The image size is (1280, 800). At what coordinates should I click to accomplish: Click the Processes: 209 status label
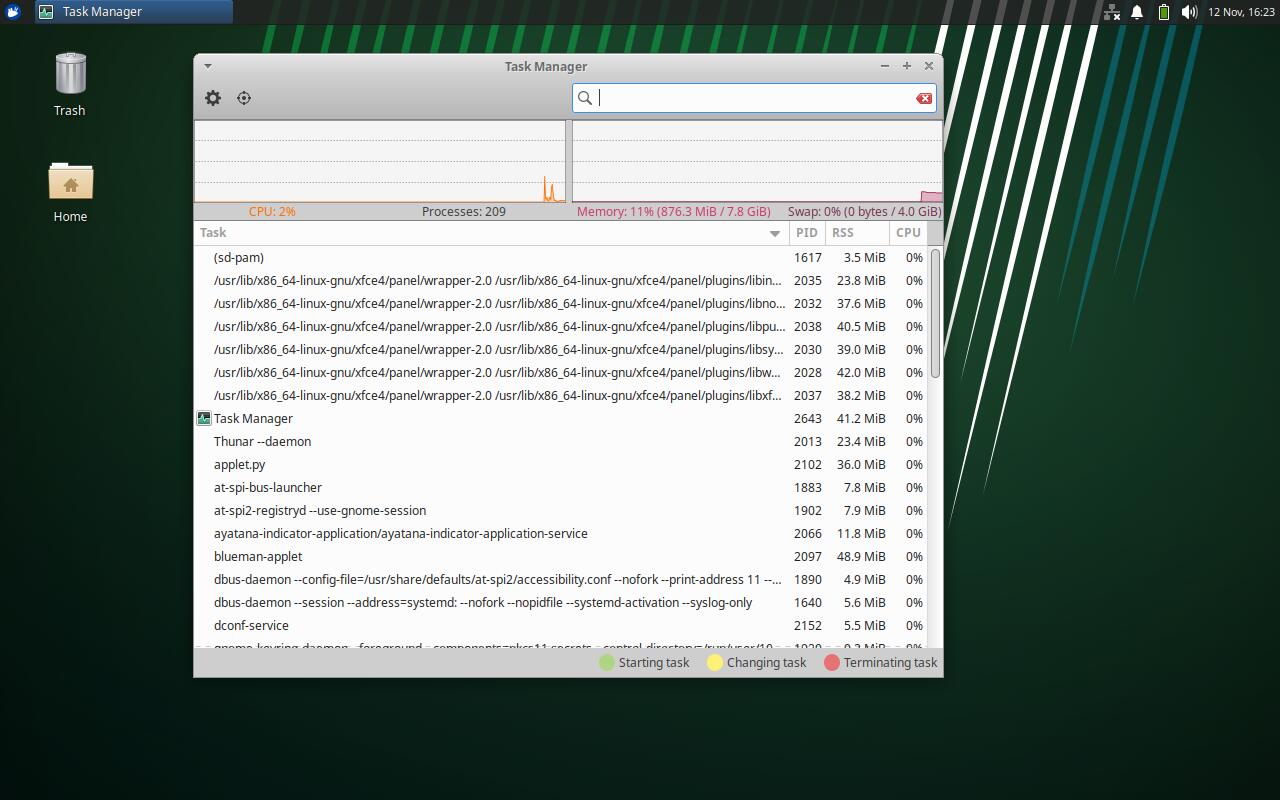click(464, 212)
